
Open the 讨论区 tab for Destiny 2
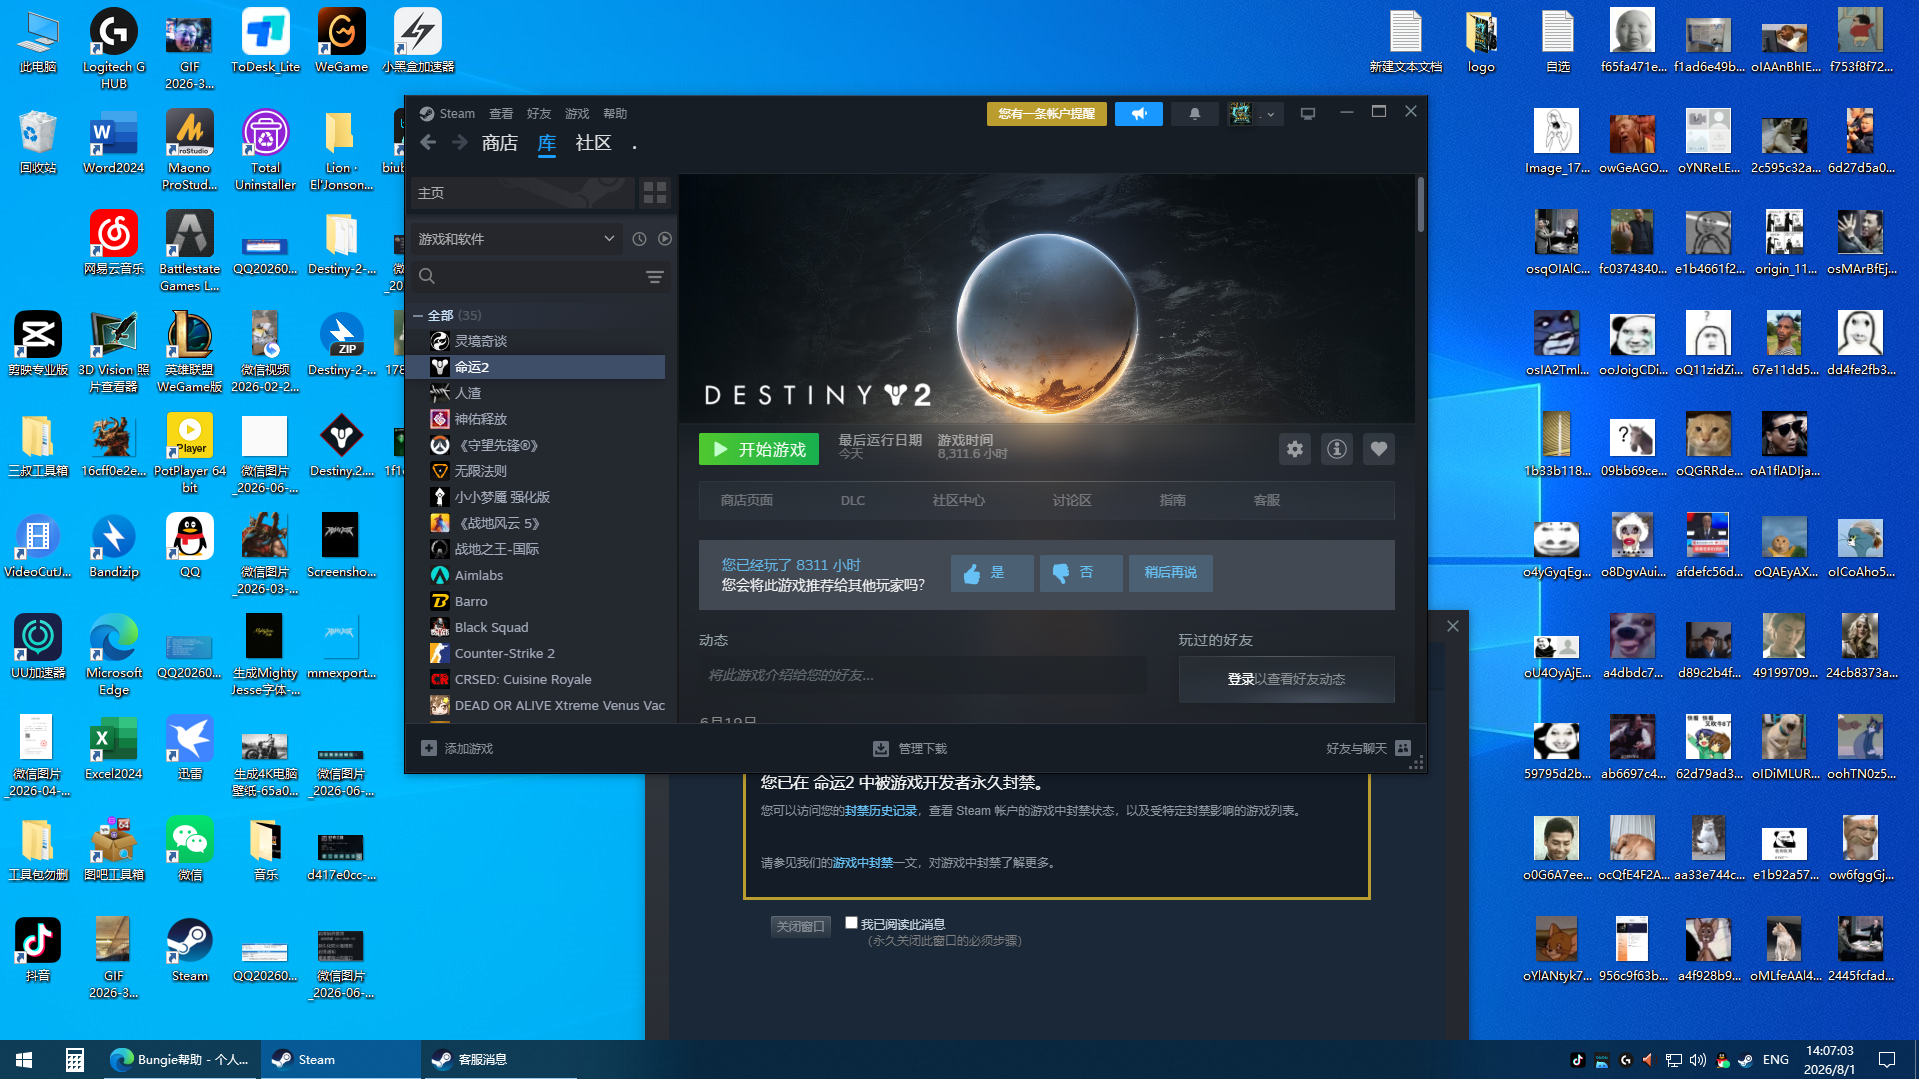point(1072,500)
